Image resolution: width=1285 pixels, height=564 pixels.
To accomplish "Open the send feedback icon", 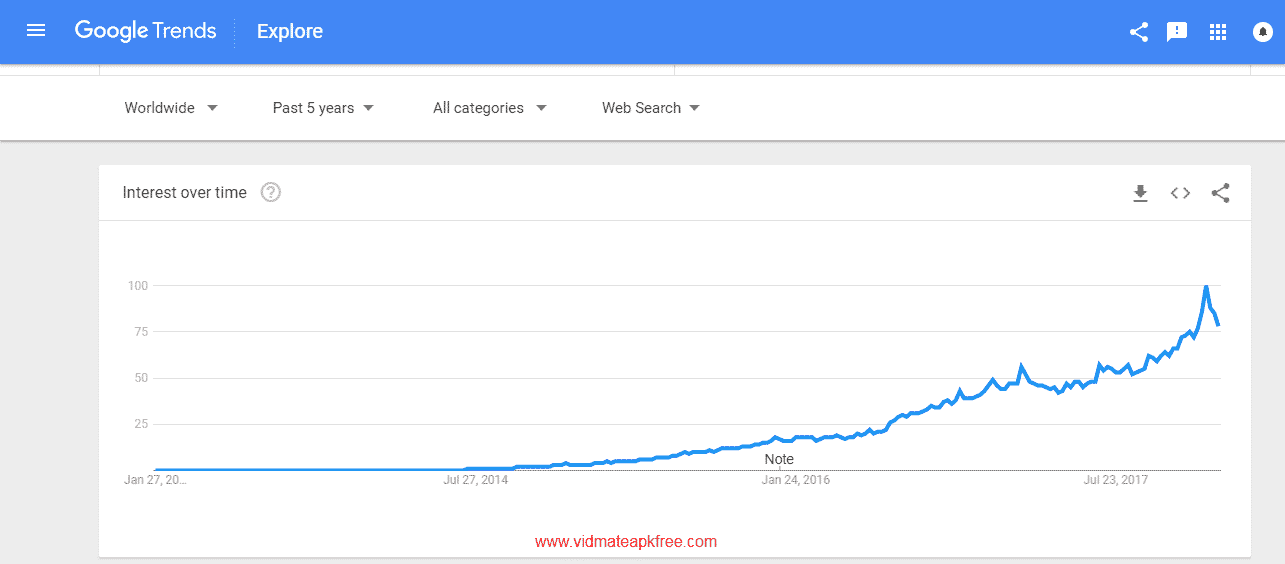I will coord(1177,32).
